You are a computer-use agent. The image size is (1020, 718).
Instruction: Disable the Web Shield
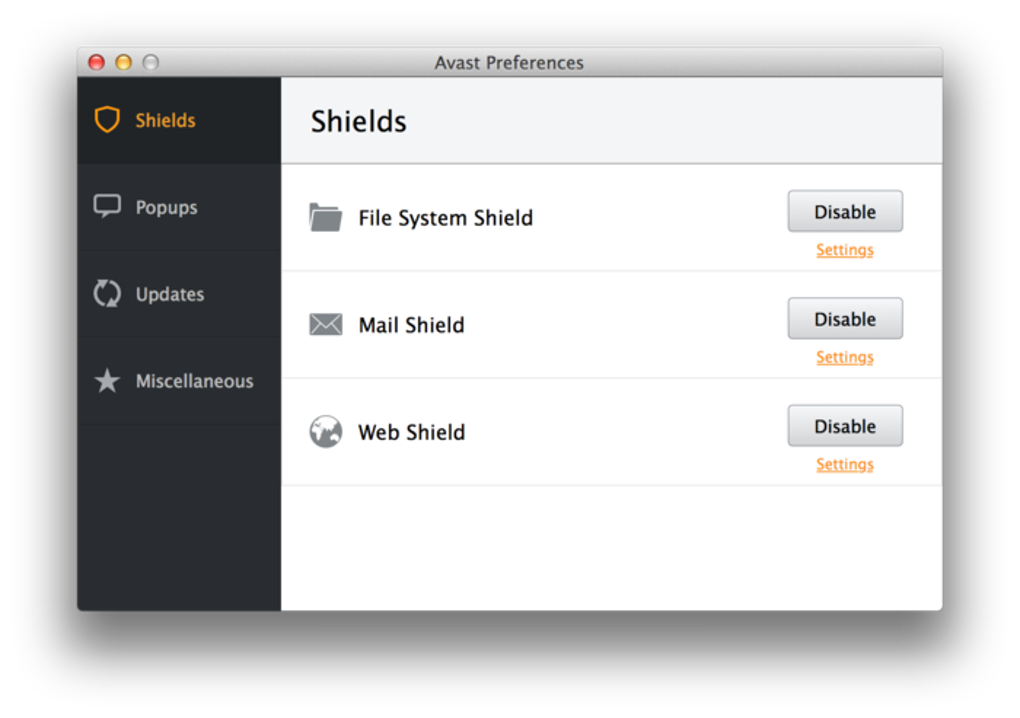(x=845, y=426)
